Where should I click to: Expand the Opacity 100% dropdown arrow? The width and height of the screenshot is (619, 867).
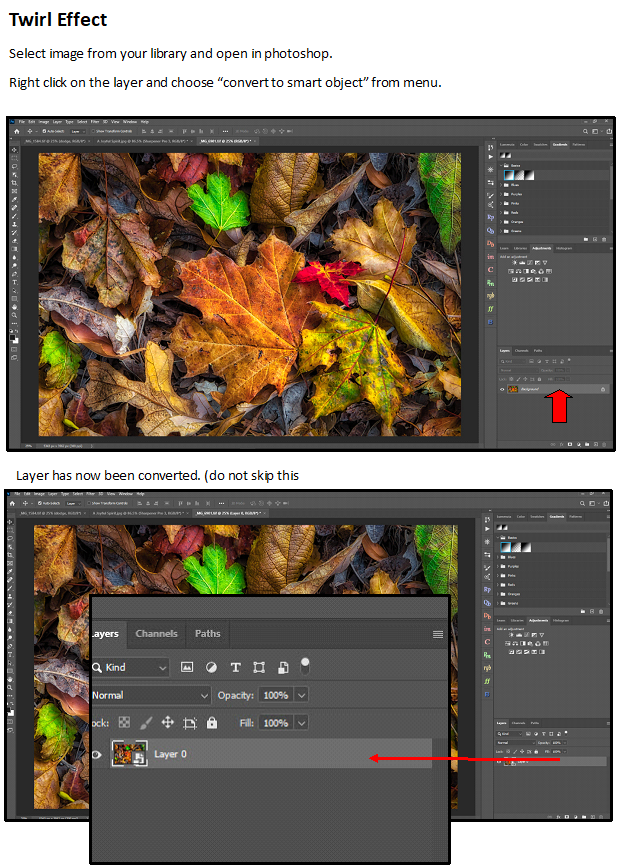[301, 695]
